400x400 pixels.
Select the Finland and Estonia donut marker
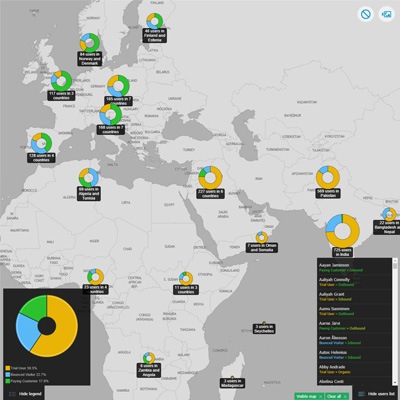[155, 21]
